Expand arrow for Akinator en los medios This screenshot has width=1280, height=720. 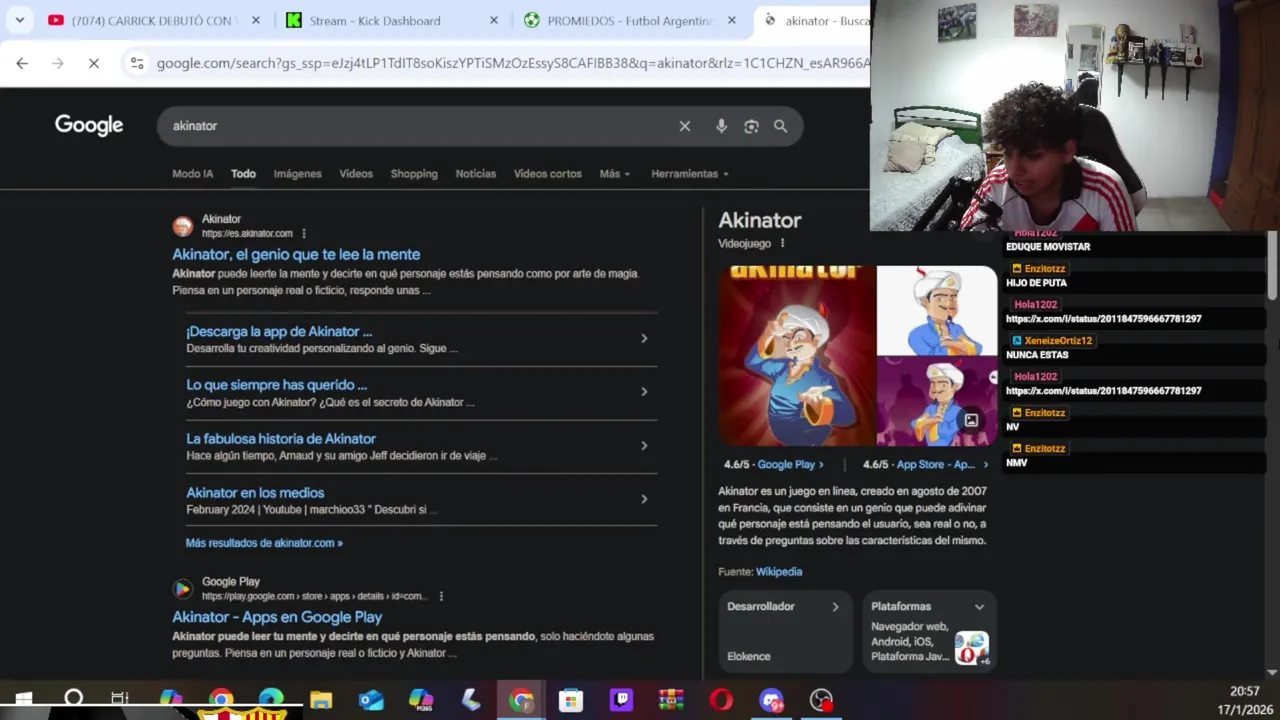click(644, 499)
